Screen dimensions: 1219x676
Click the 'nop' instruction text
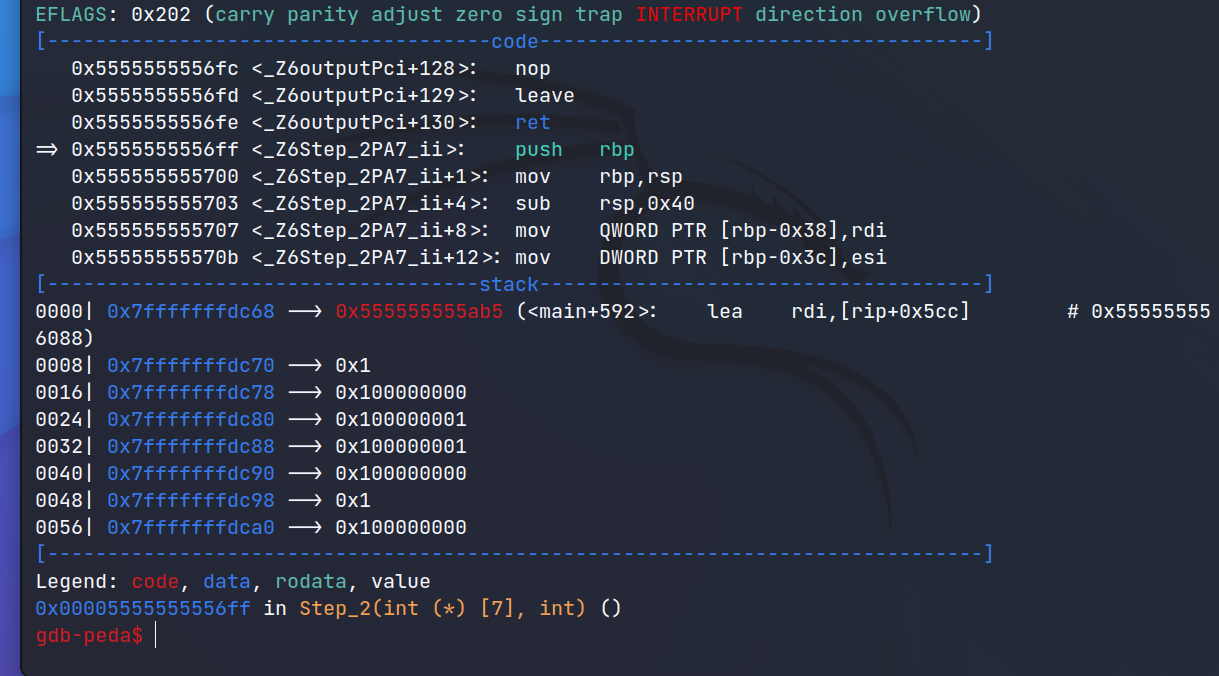(533, 69)
